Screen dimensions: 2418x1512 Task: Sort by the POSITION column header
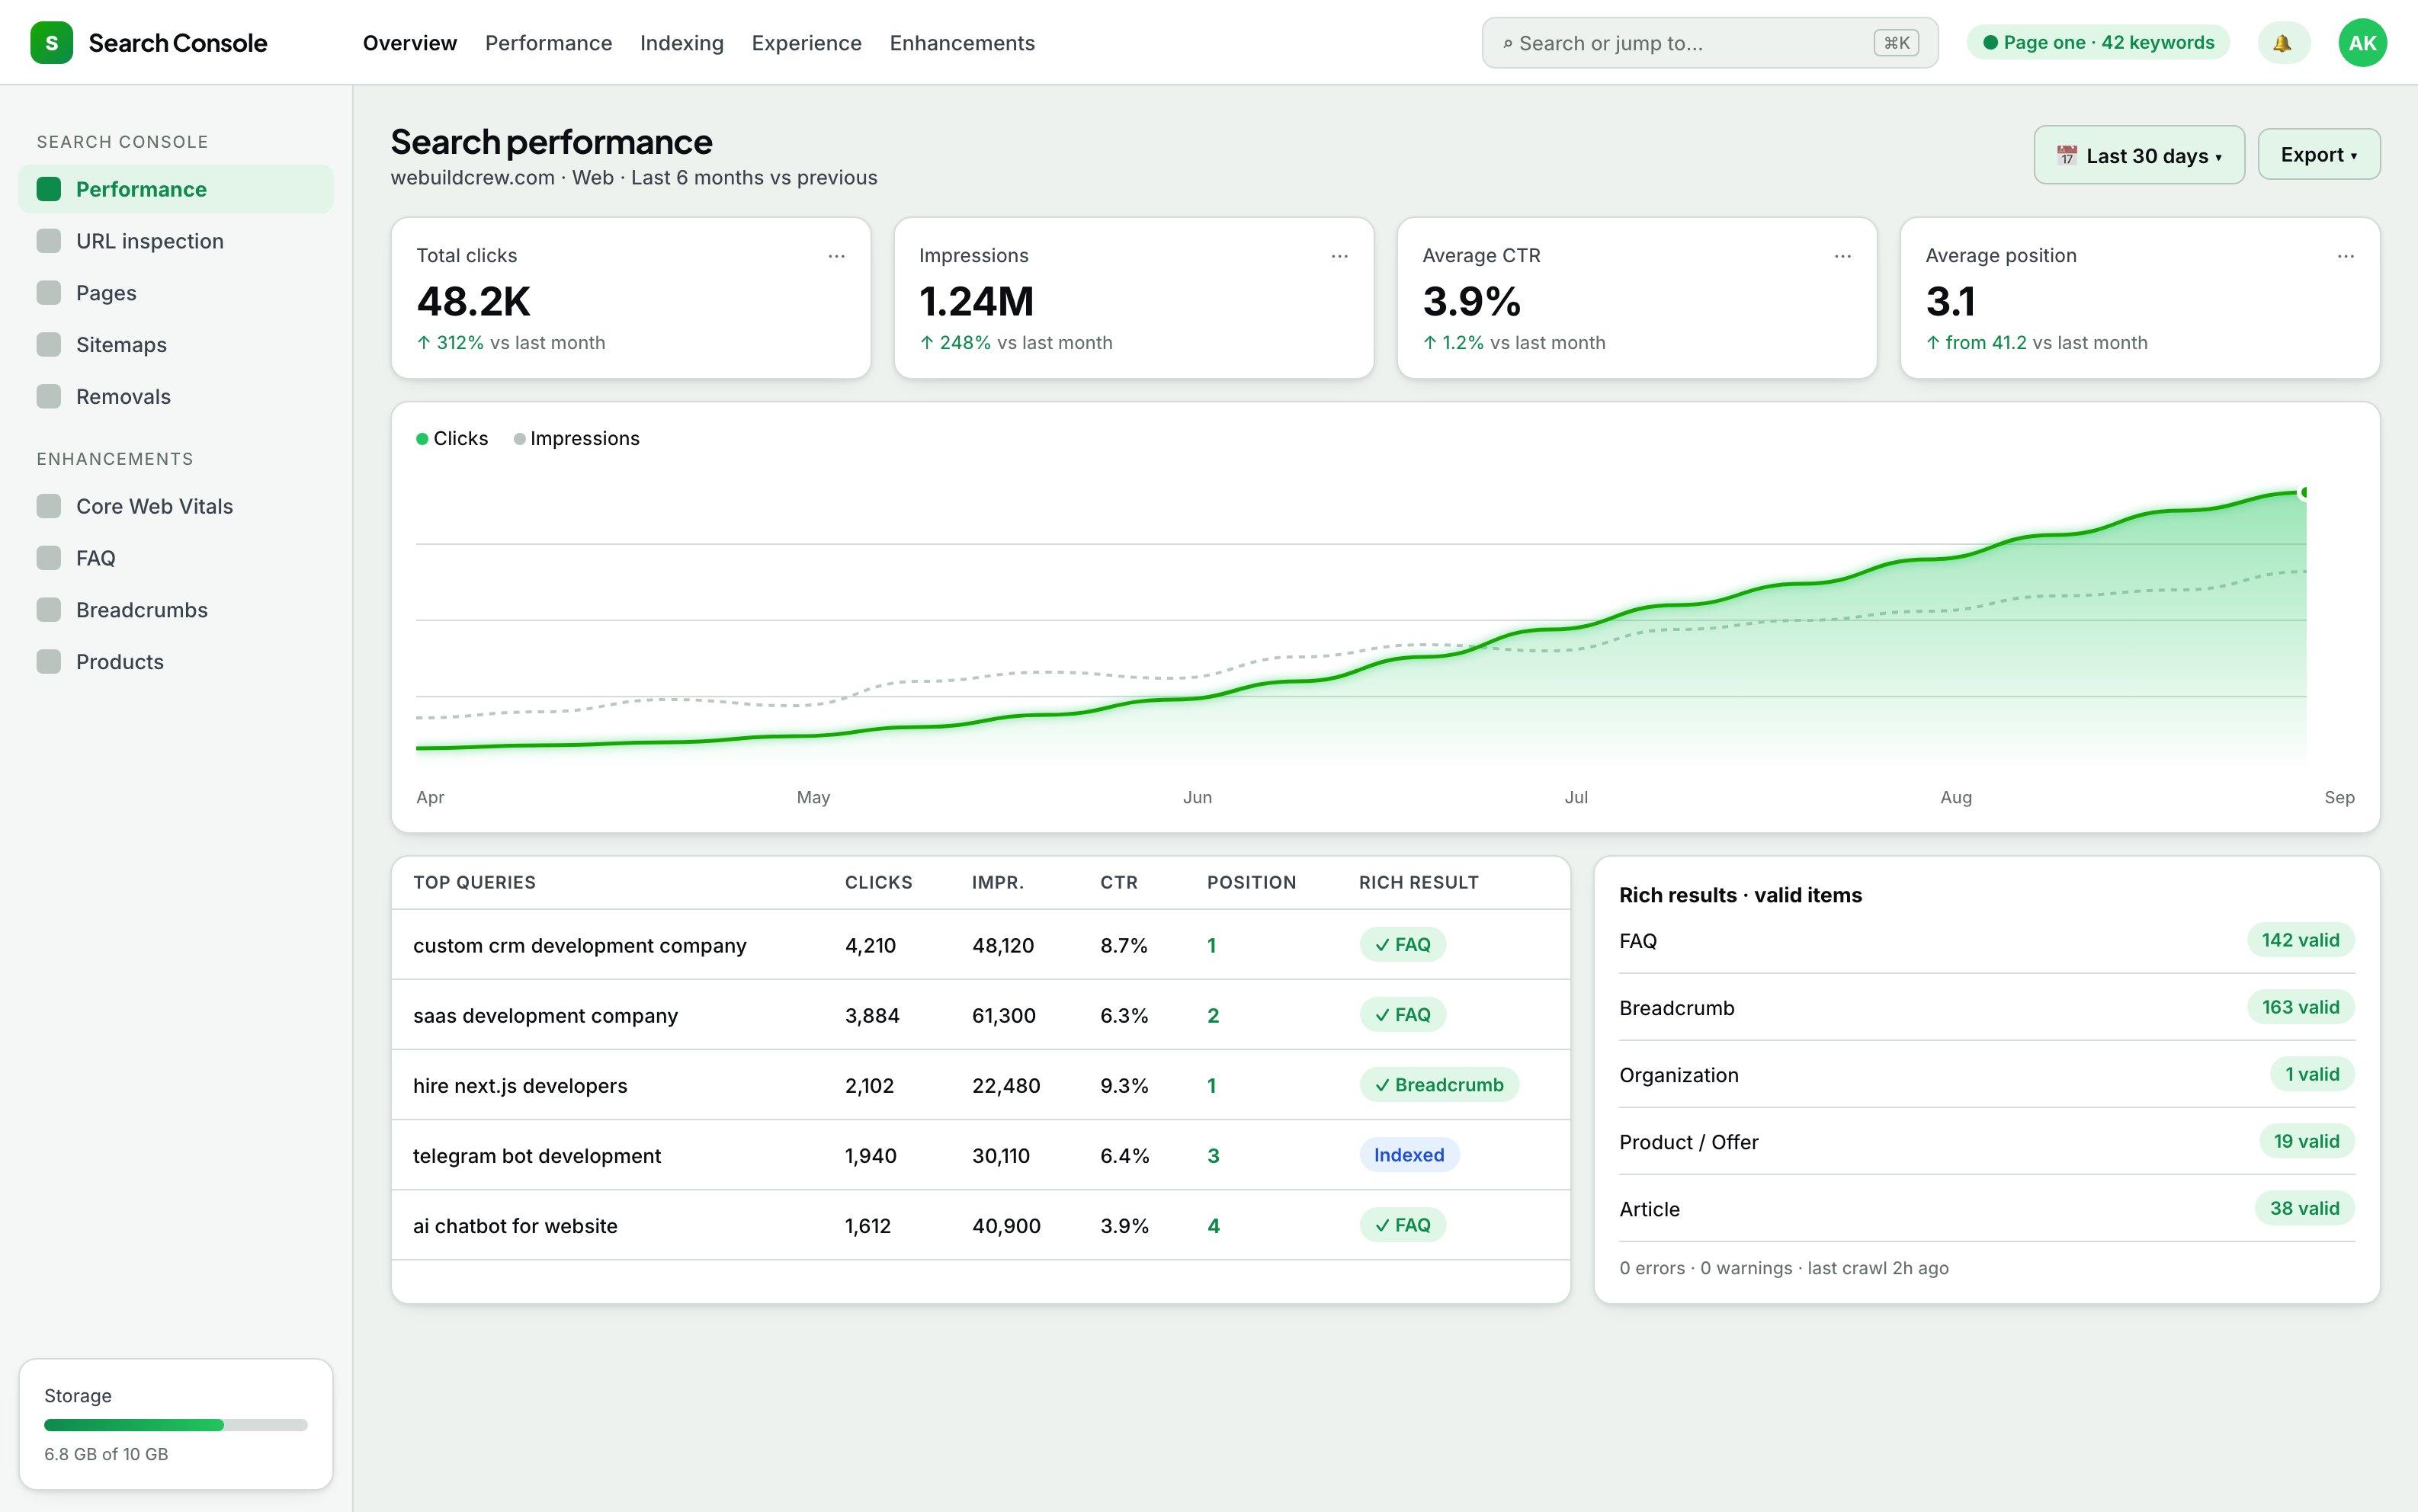1251,882
